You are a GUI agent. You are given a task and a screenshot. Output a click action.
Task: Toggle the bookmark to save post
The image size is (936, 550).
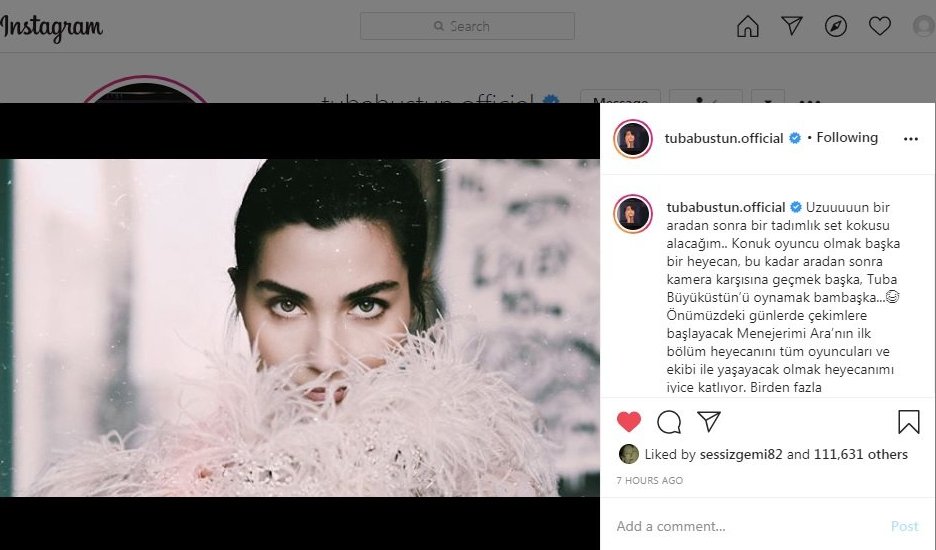(x=908, y=422)
